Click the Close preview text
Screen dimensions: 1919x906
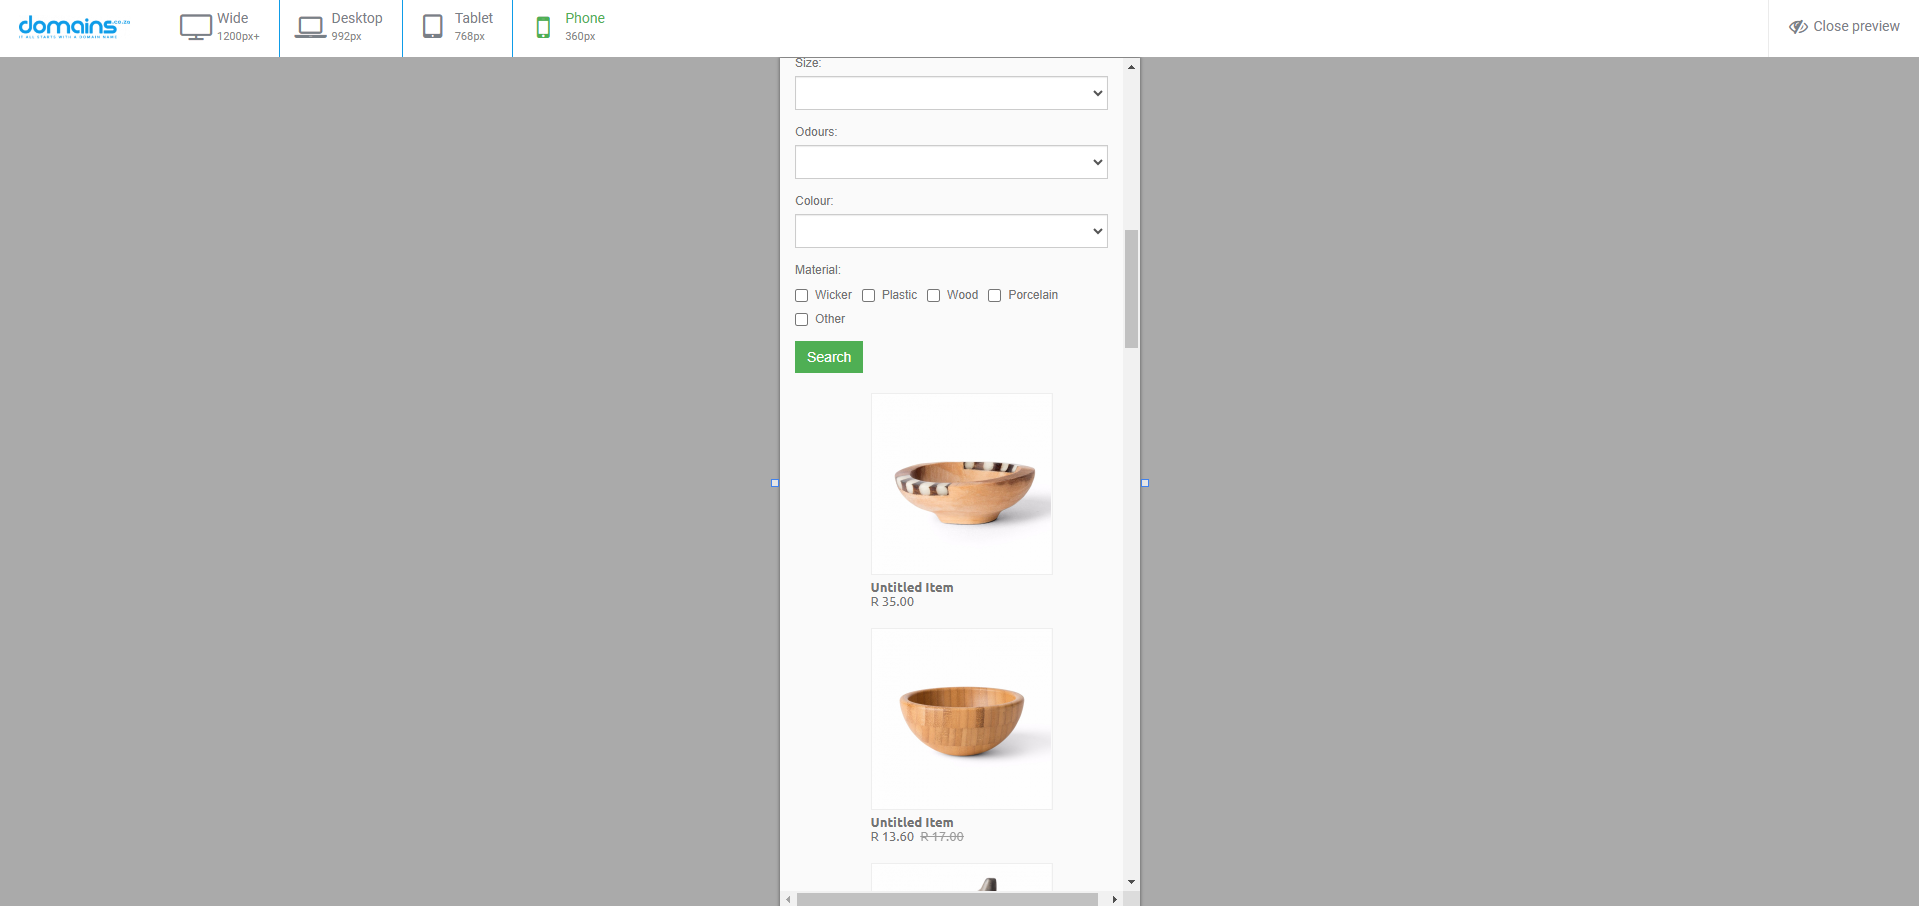[x=1856, y=27]
